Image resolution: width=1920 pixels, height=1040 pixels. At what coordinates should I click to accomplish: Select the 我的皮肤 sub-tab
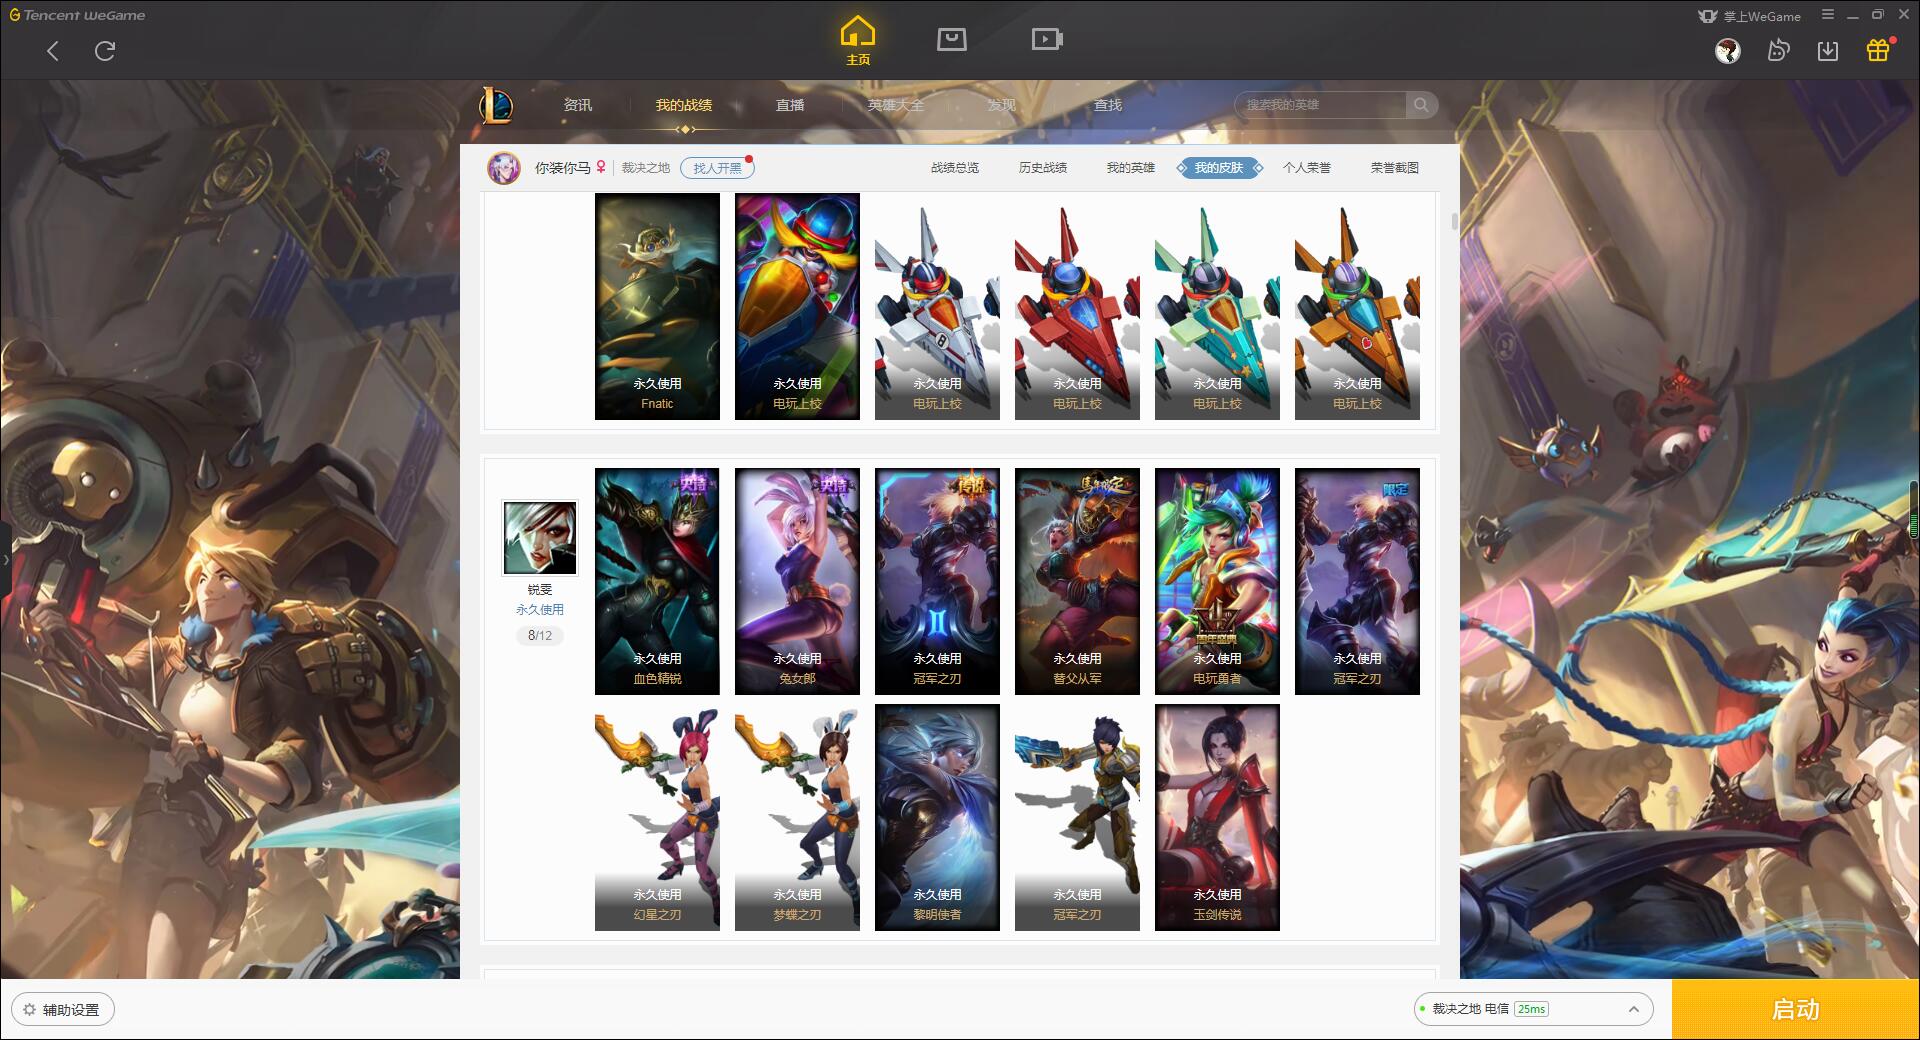coord(1219,168)
